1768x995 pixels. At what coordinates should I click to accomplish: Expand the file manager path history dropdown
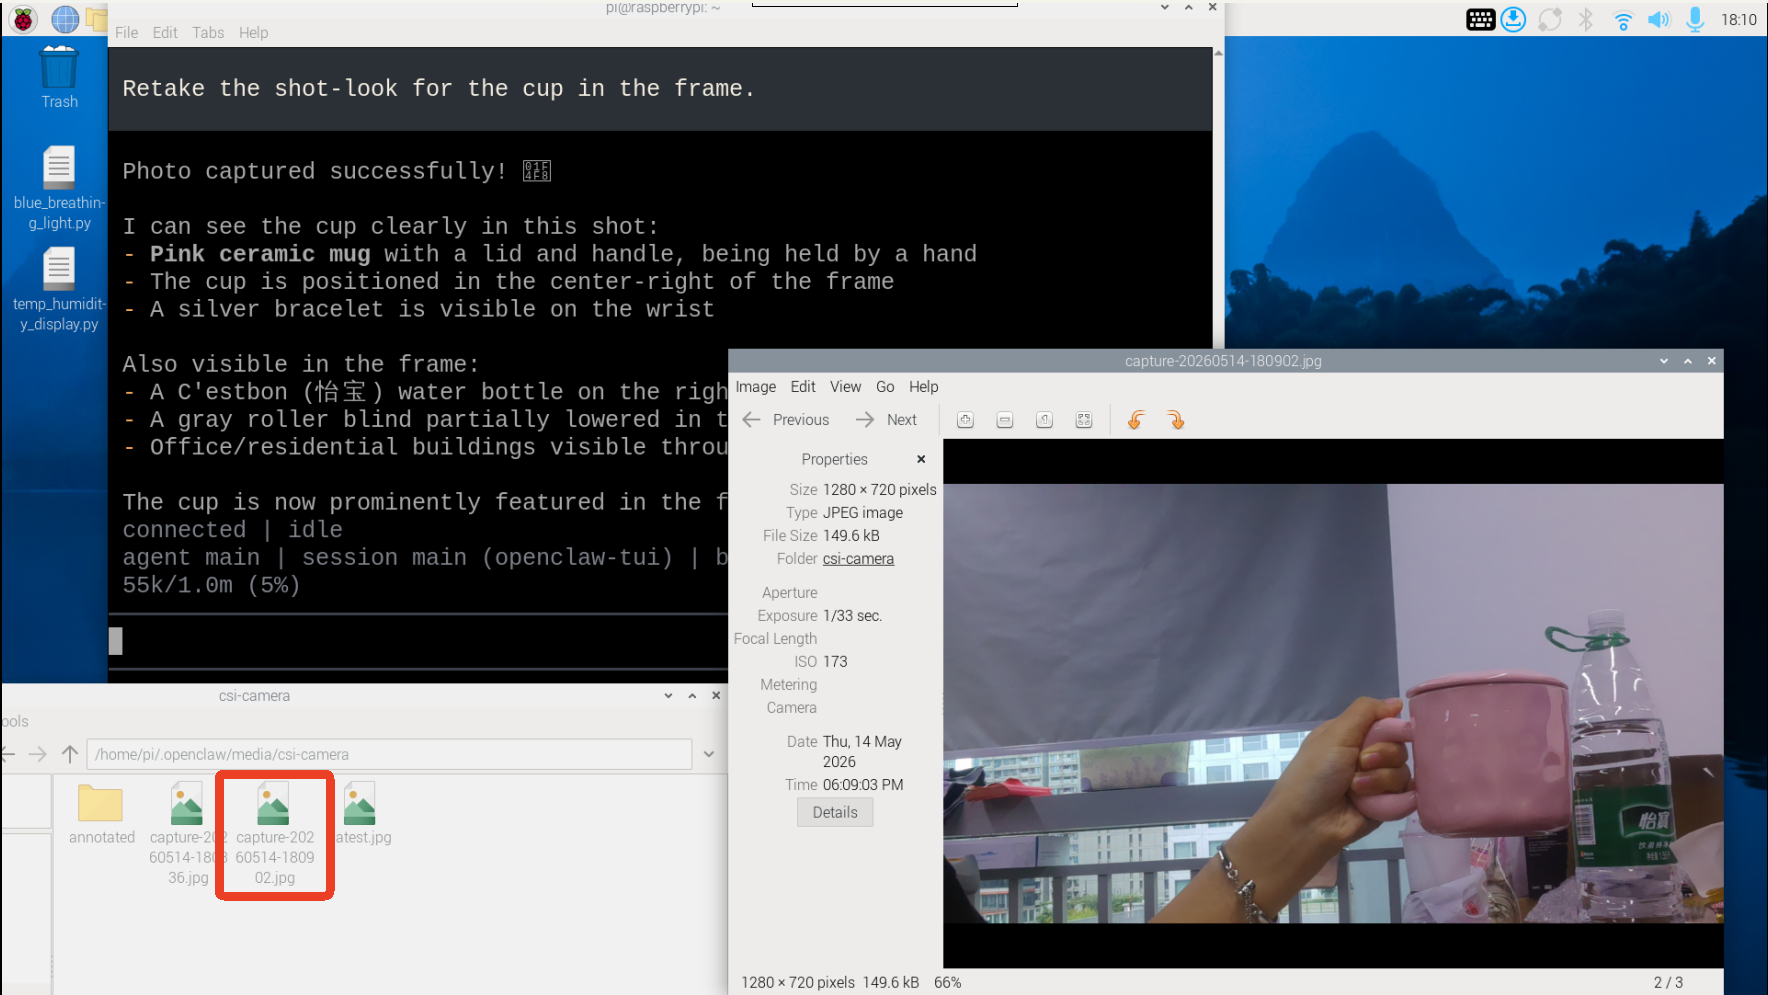[709, 754]
